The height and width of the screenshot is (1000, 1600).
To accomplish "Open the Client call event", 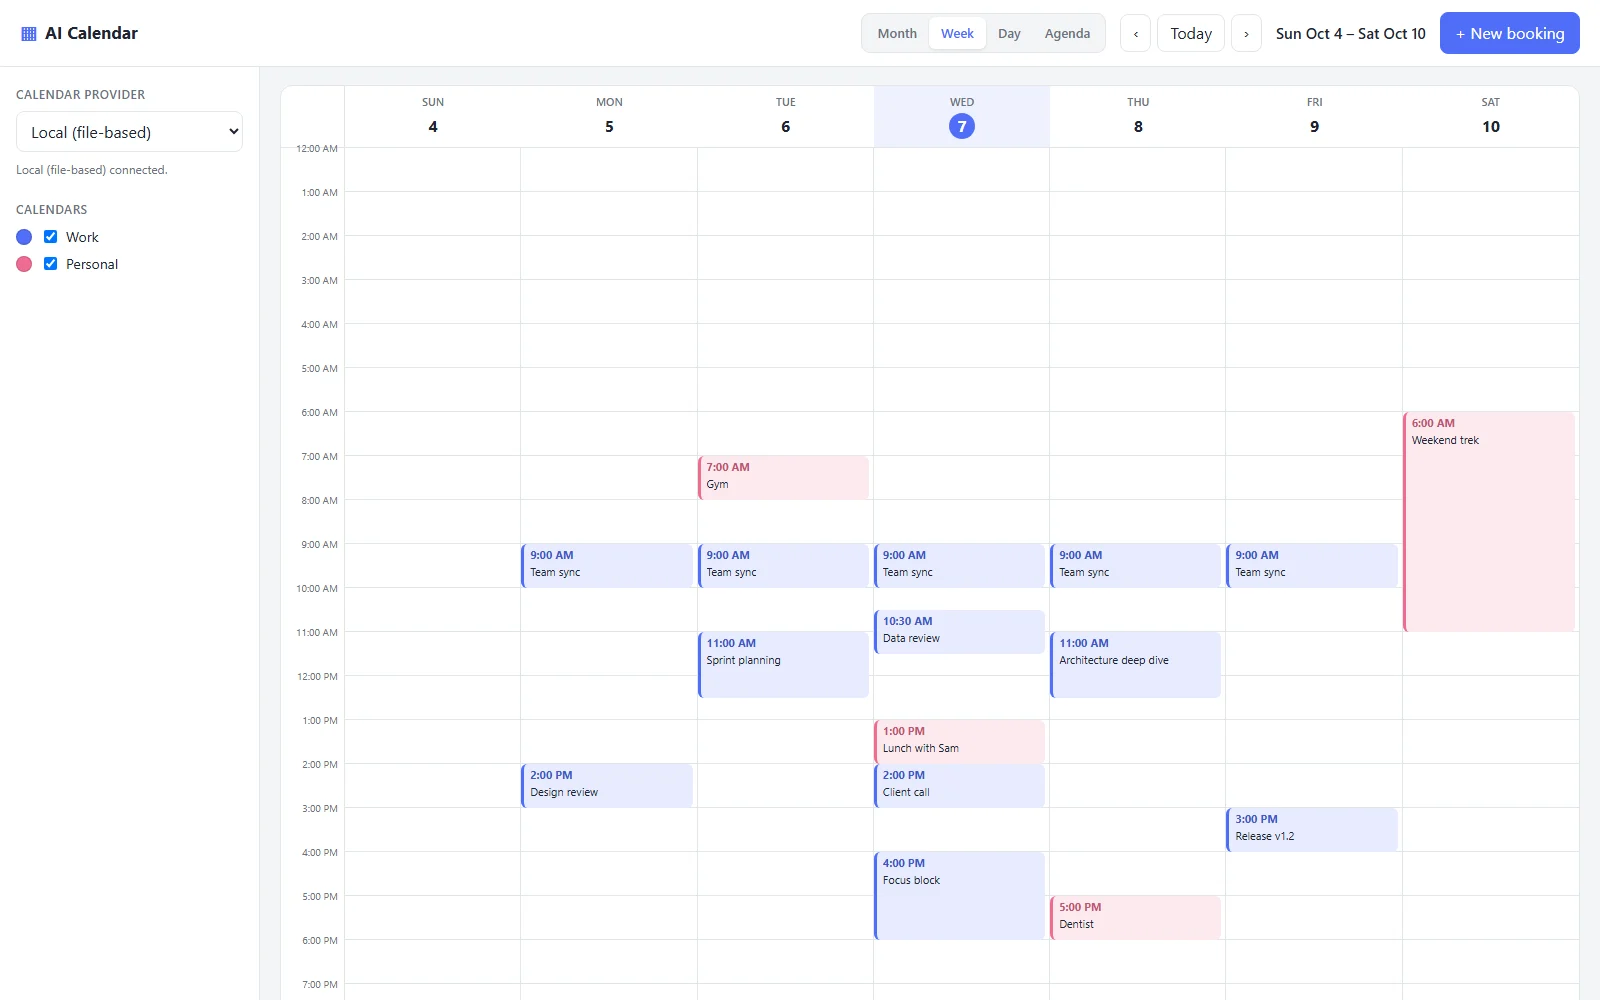I will coord(959,785).
